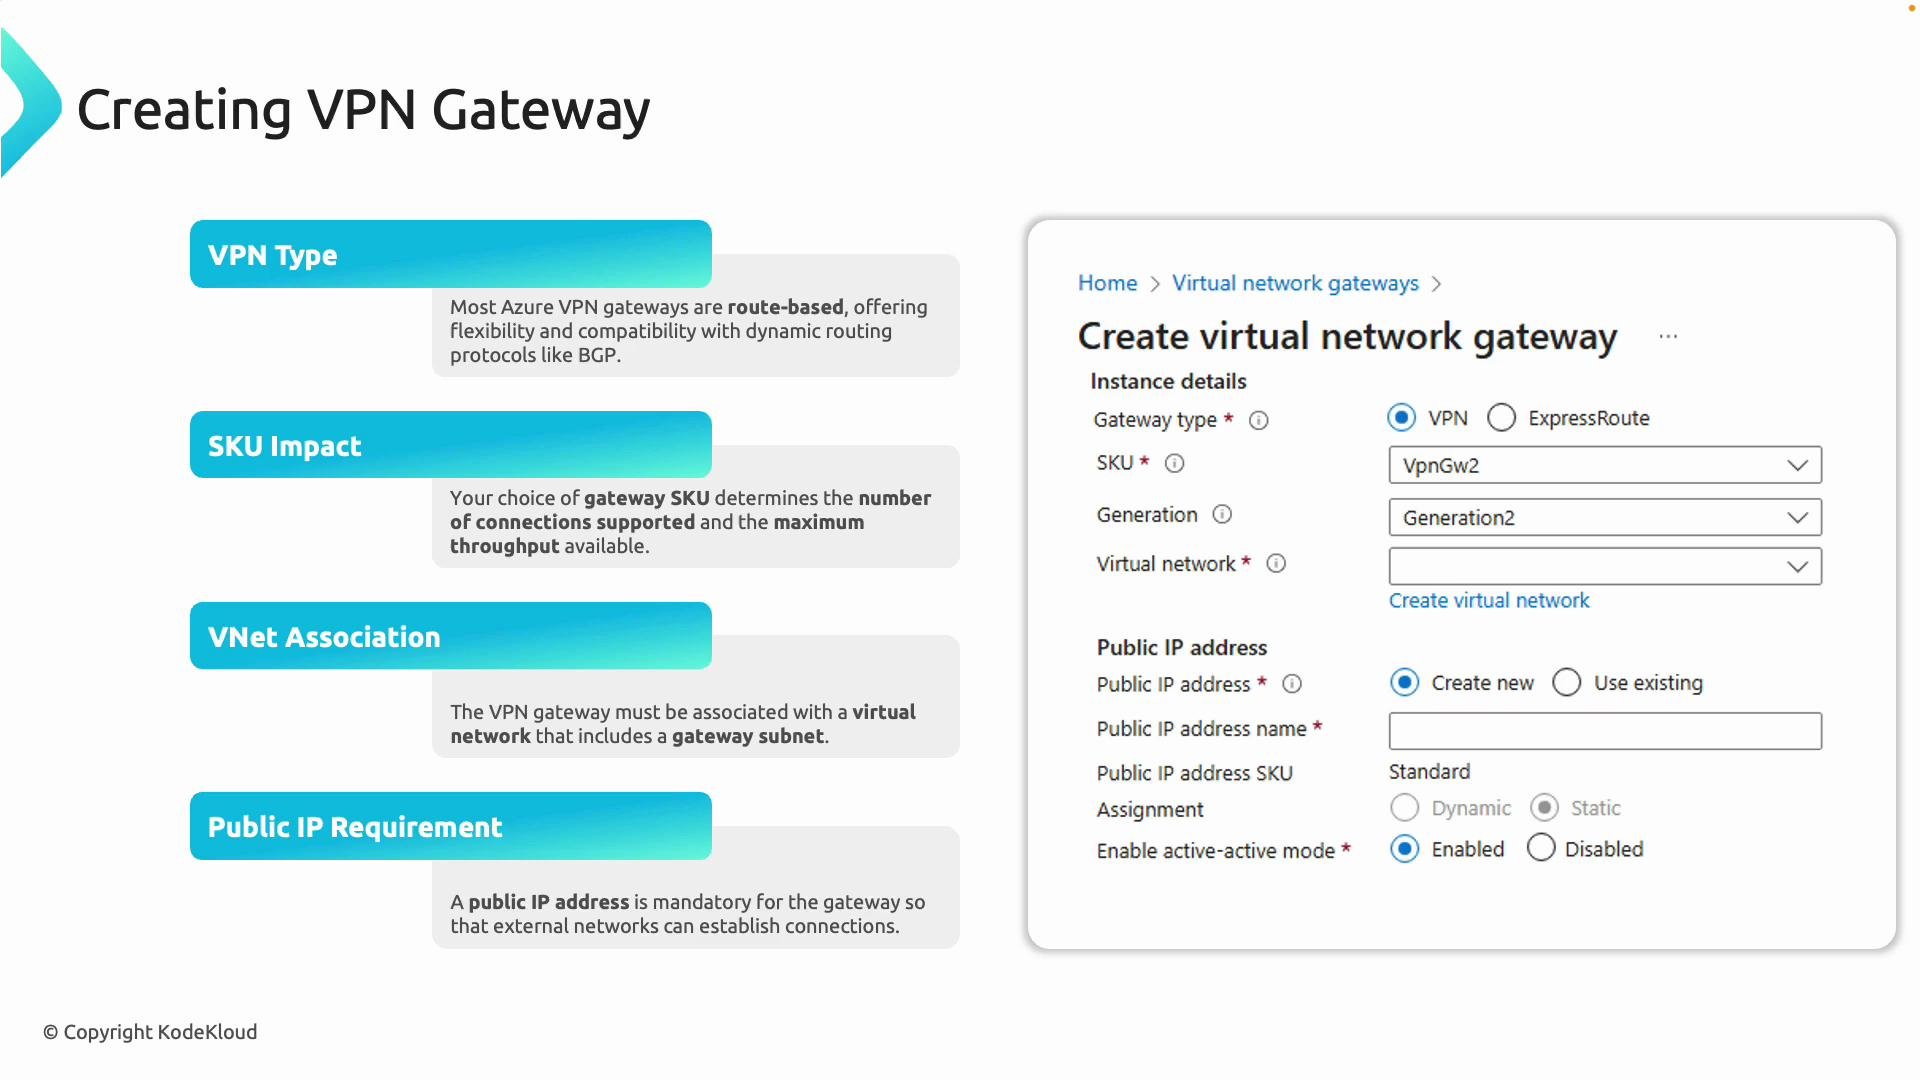Open the Generation dropdown showing Generation2
Screen dimensions: 1920x1080
pyautogui.click(x=1605, y=517)
